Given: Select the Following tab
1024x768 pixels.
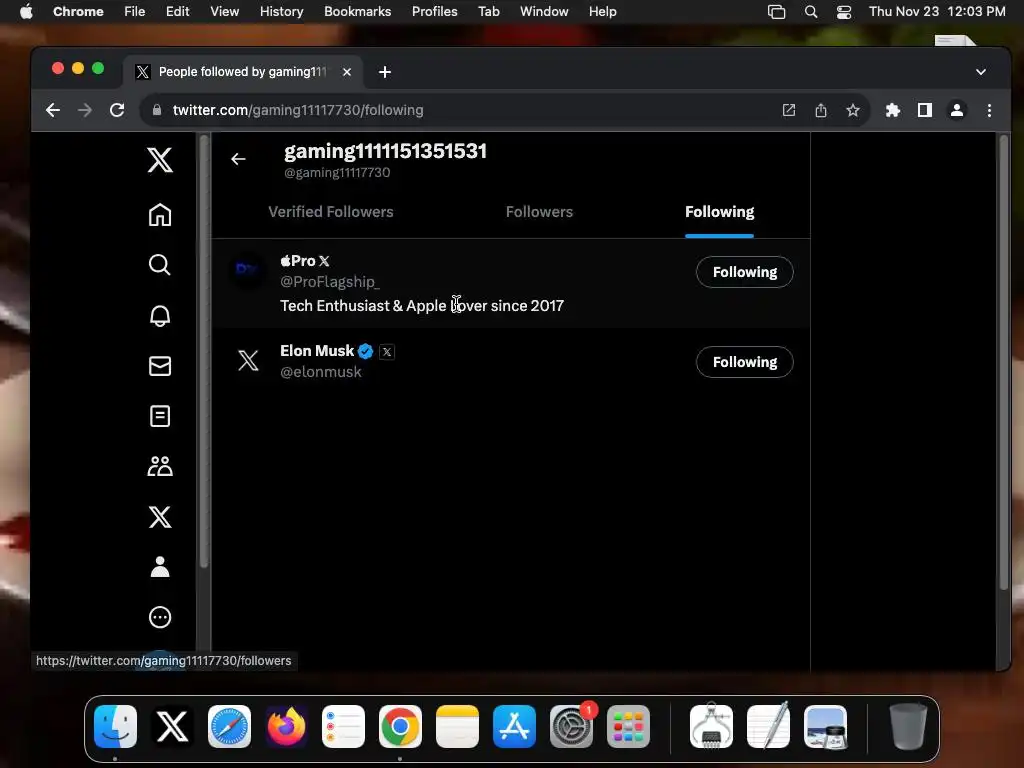Looking at the screenshot, I should point(719,212).
